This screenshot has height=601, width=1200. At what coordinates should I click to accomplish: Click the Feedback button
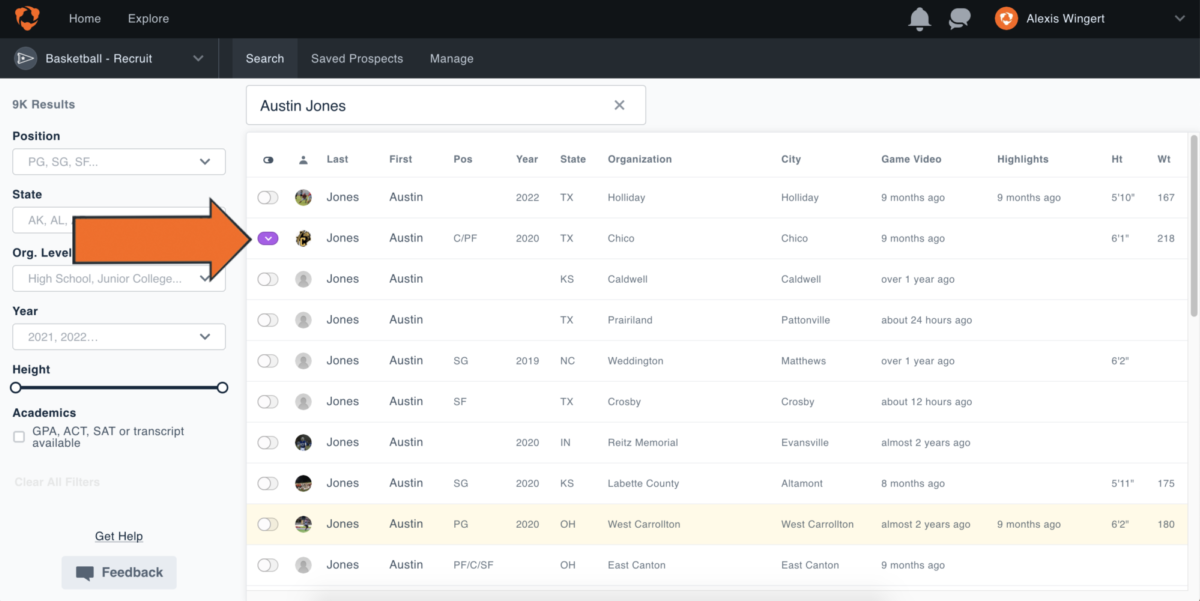click(119, 573)
